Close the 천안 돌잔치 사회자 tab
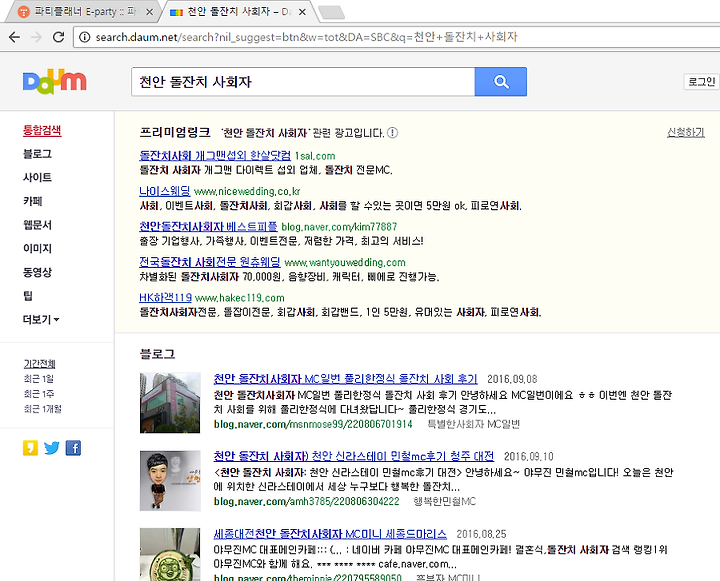Screen dimensions: 720x581 302,12
